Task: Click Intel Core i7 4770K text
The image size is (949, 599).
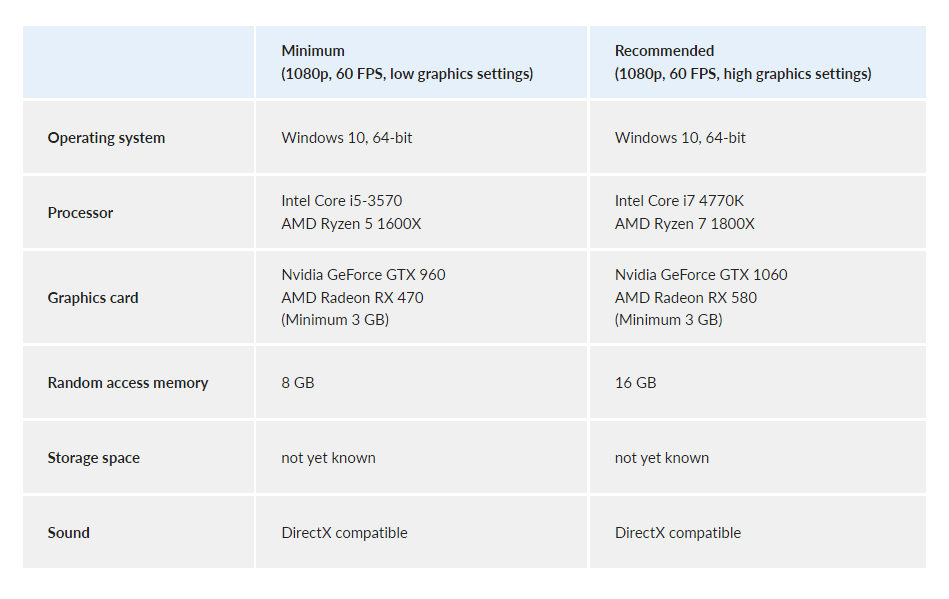Action: point(679,201)
